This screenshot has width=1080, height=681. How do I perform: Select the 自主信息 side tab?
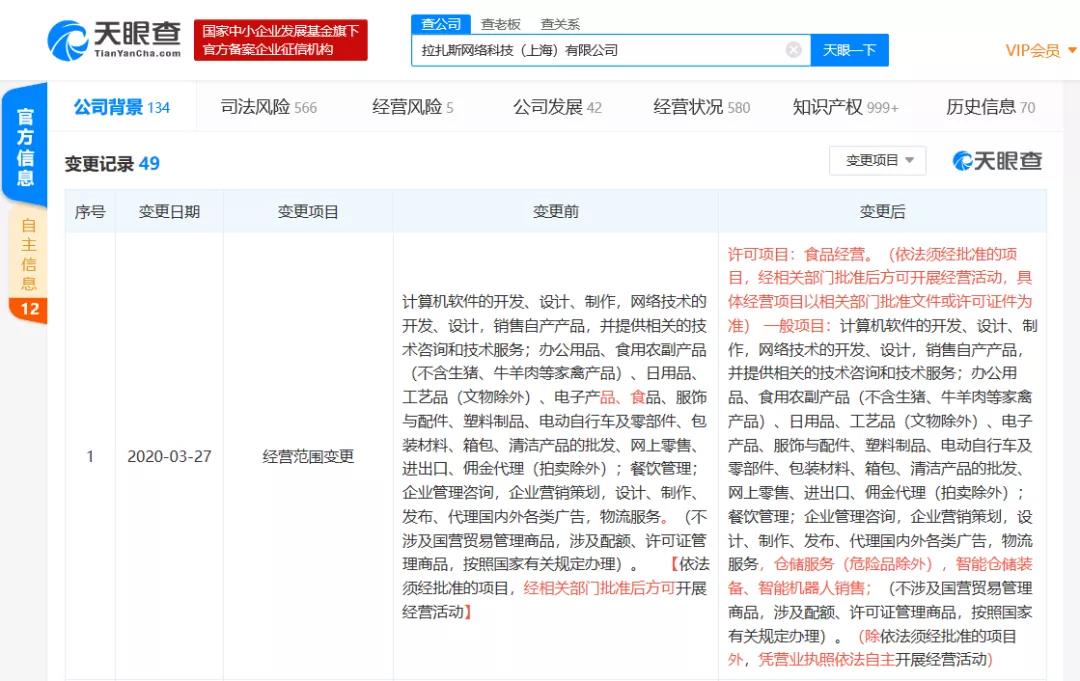click(x=28, y=255)
